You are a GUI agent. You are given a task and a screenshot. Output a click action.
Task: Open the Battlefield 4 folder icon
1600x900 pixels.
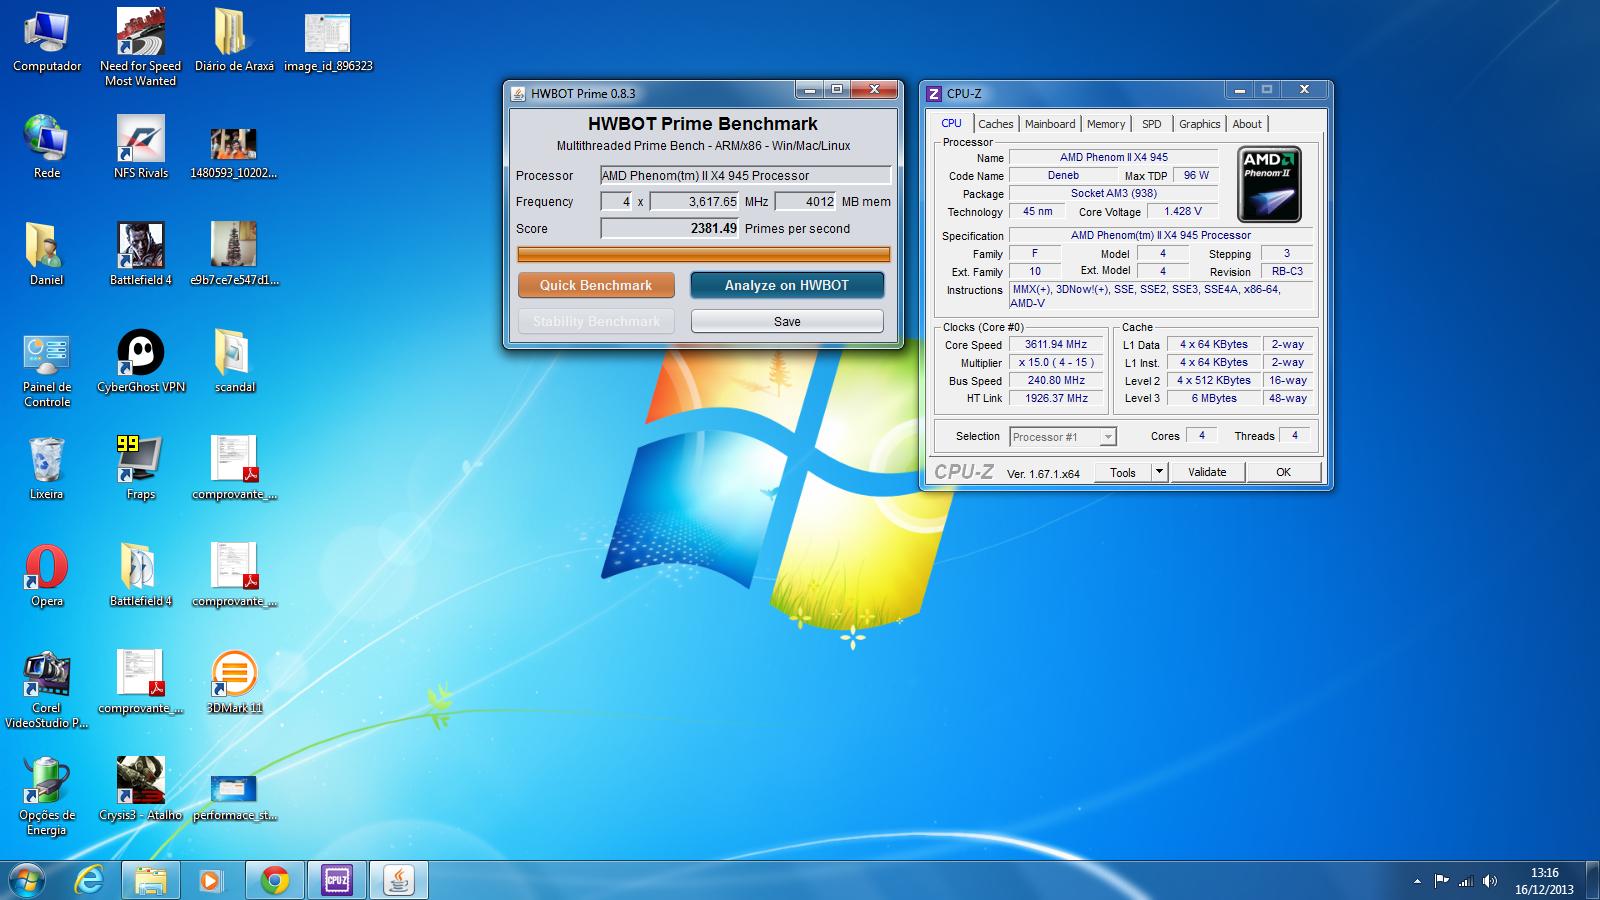click(x=140, y=575)
